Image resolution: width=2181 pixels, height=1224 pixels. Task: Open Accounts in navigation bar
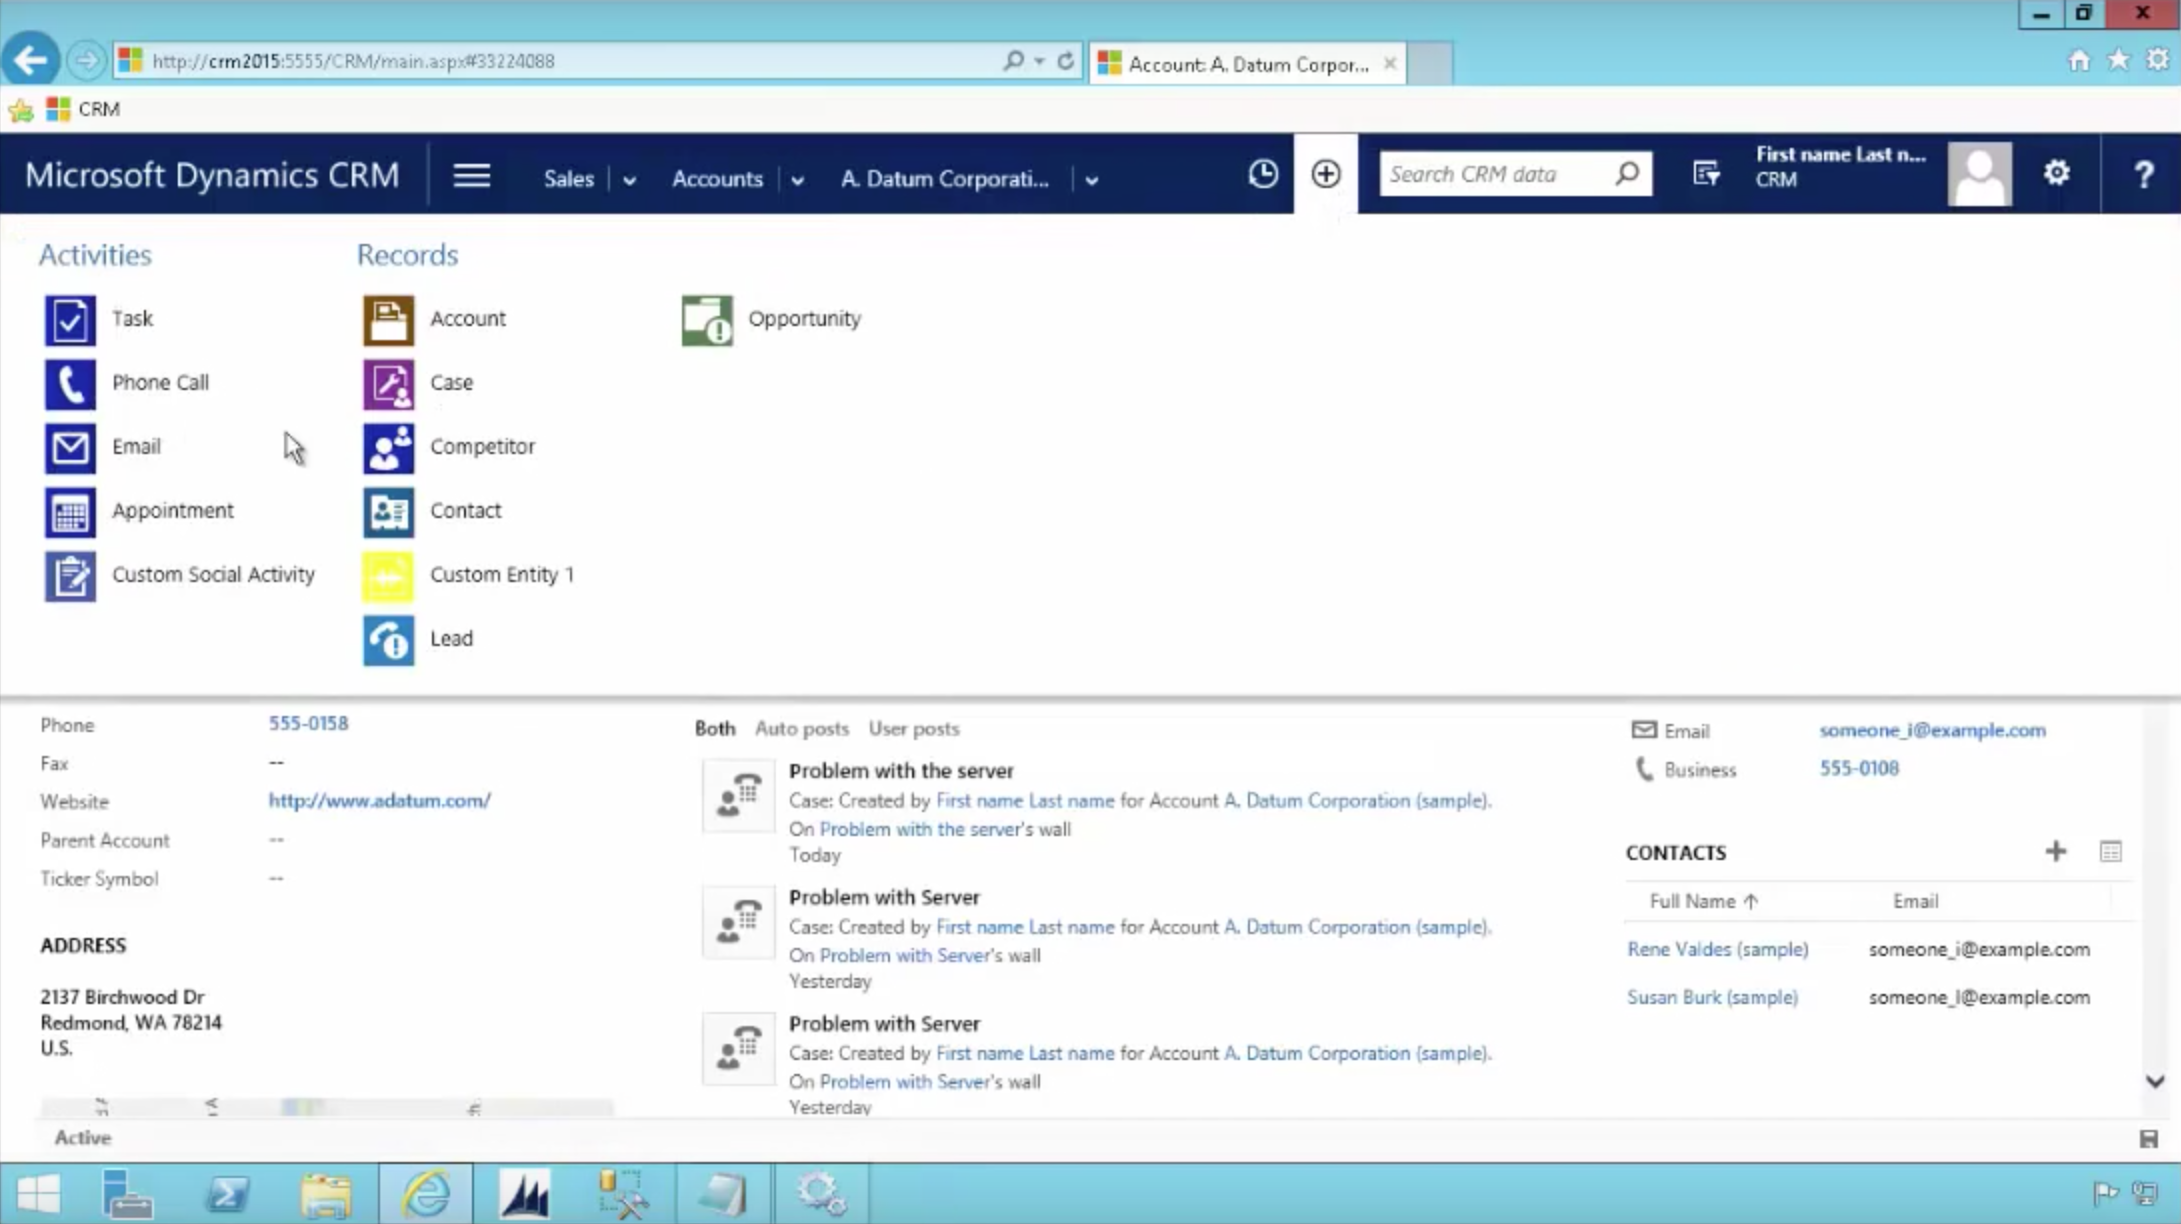point(717,179)
